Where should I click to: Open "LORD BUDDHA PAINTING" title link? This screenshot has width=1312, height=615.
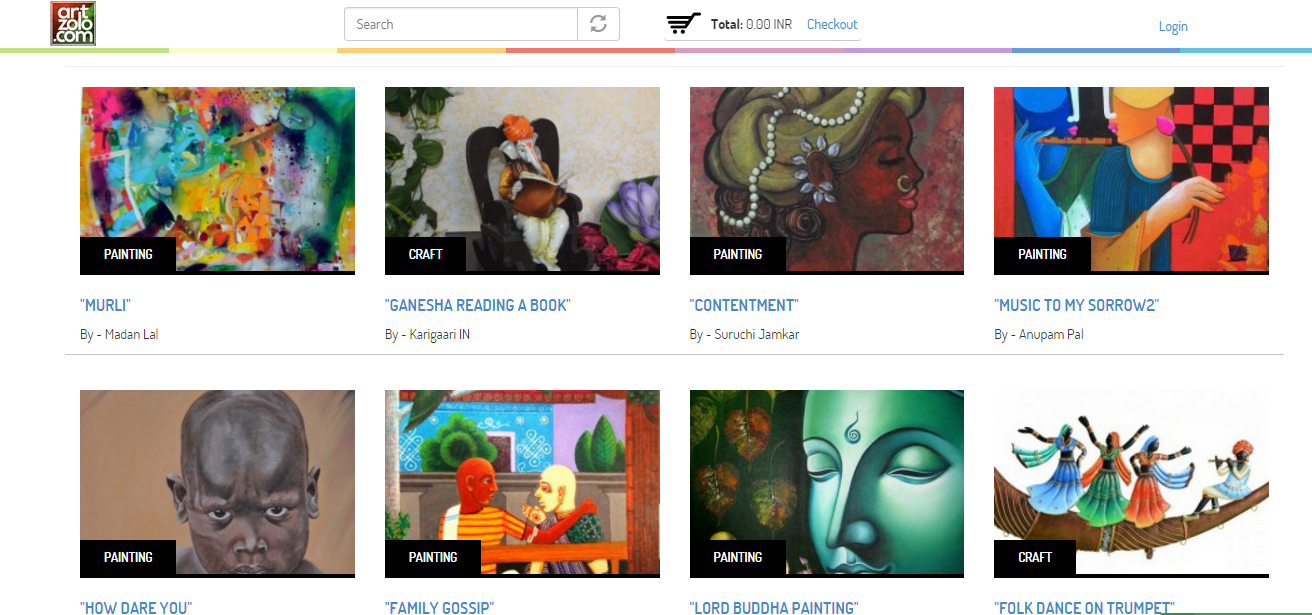click(774, 607)
